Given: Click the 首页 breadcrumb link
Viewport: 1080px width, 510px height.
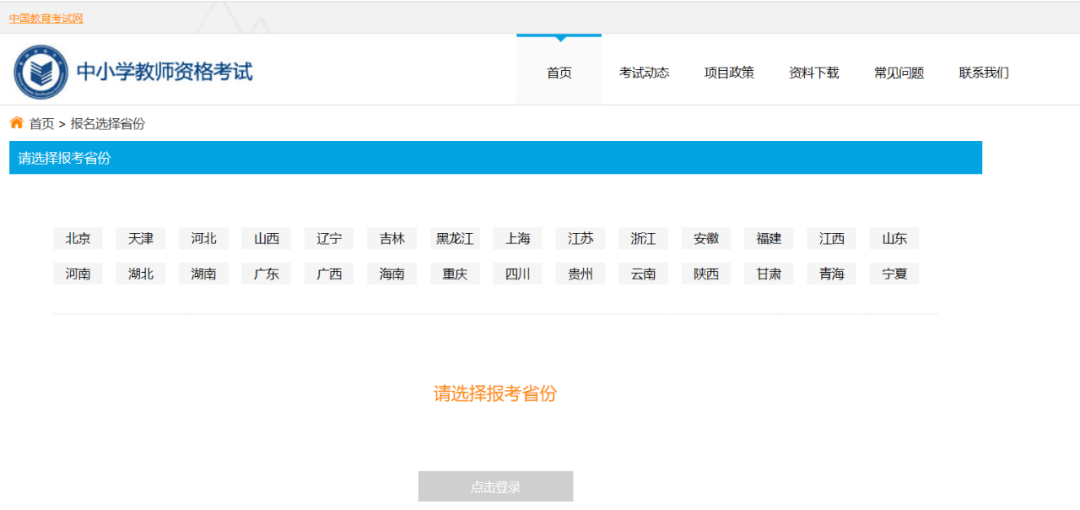Looking at the screenshot, I should click(x=41, y=124).
